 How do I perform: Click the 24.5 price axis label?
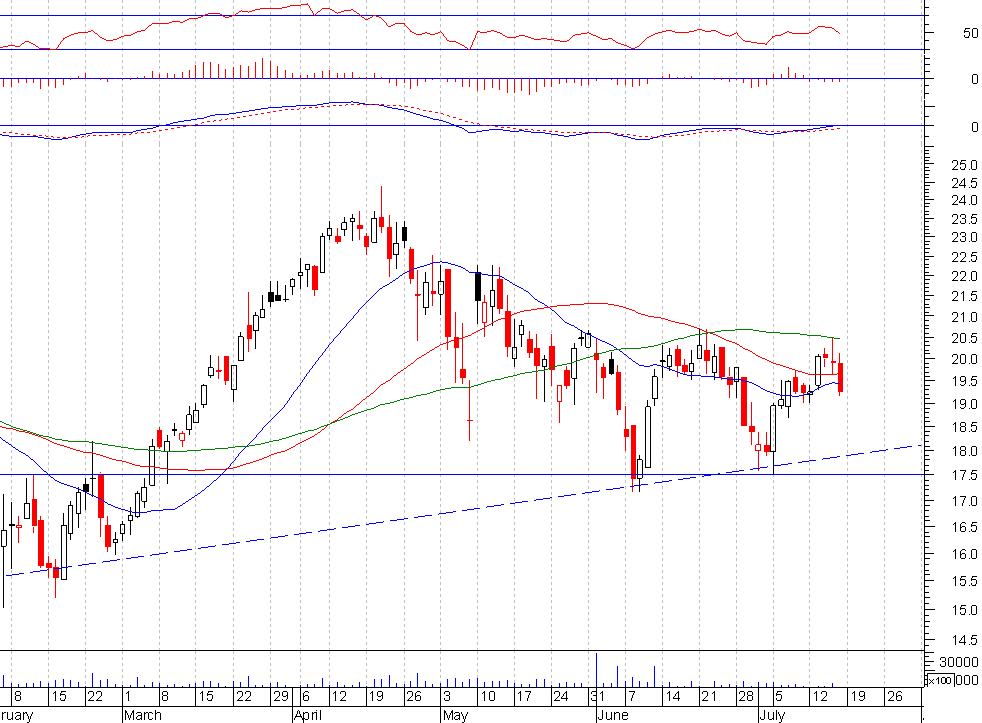pos(964,184)
